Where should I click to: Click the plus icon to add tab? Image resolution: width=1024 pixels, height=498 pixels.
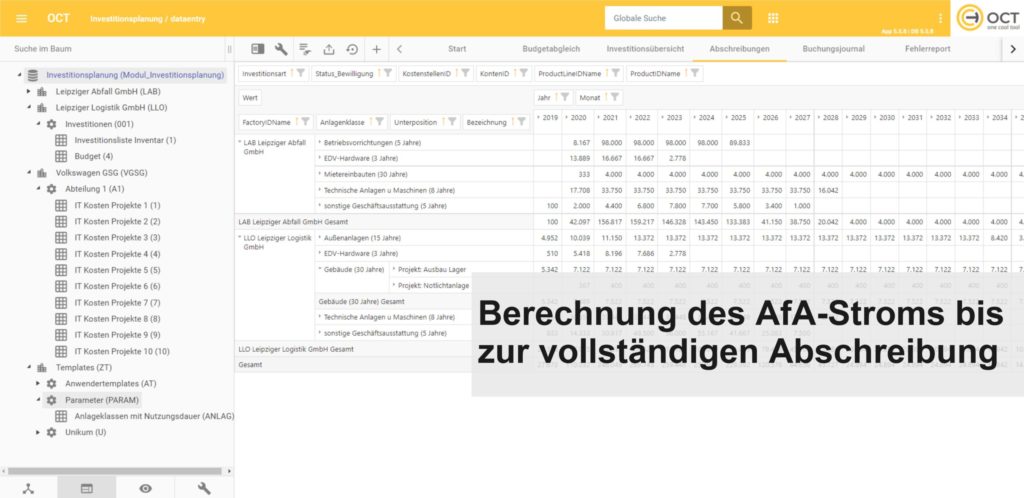[376, 48]
